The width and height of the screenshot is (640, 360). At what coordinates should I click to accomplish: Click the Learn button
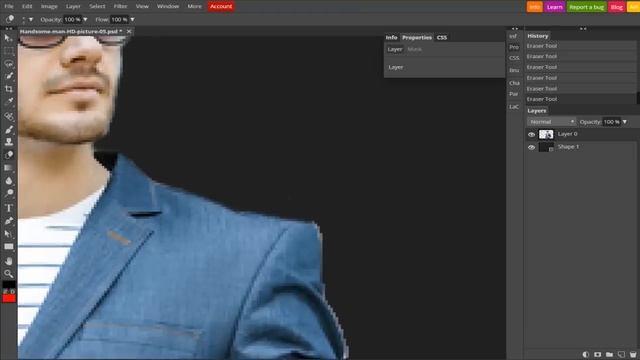(x=554, y=7)
